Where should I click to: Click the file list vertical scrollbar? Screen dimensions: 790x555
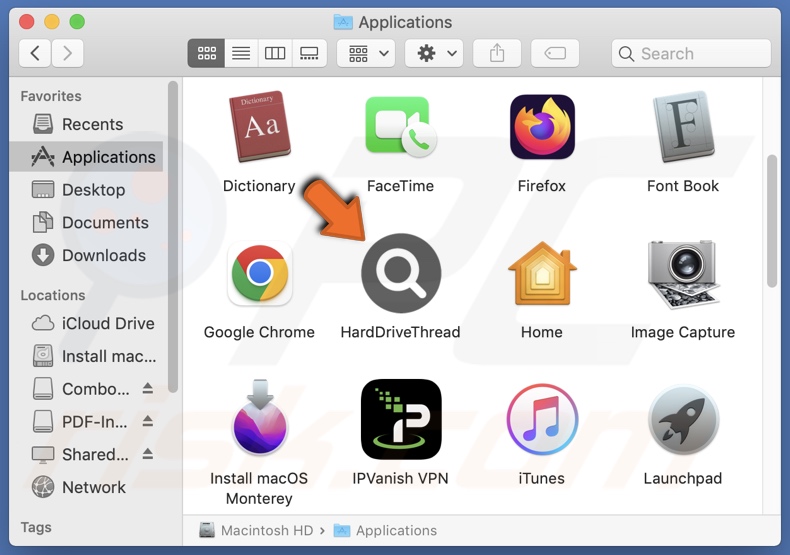click(771, 221)
